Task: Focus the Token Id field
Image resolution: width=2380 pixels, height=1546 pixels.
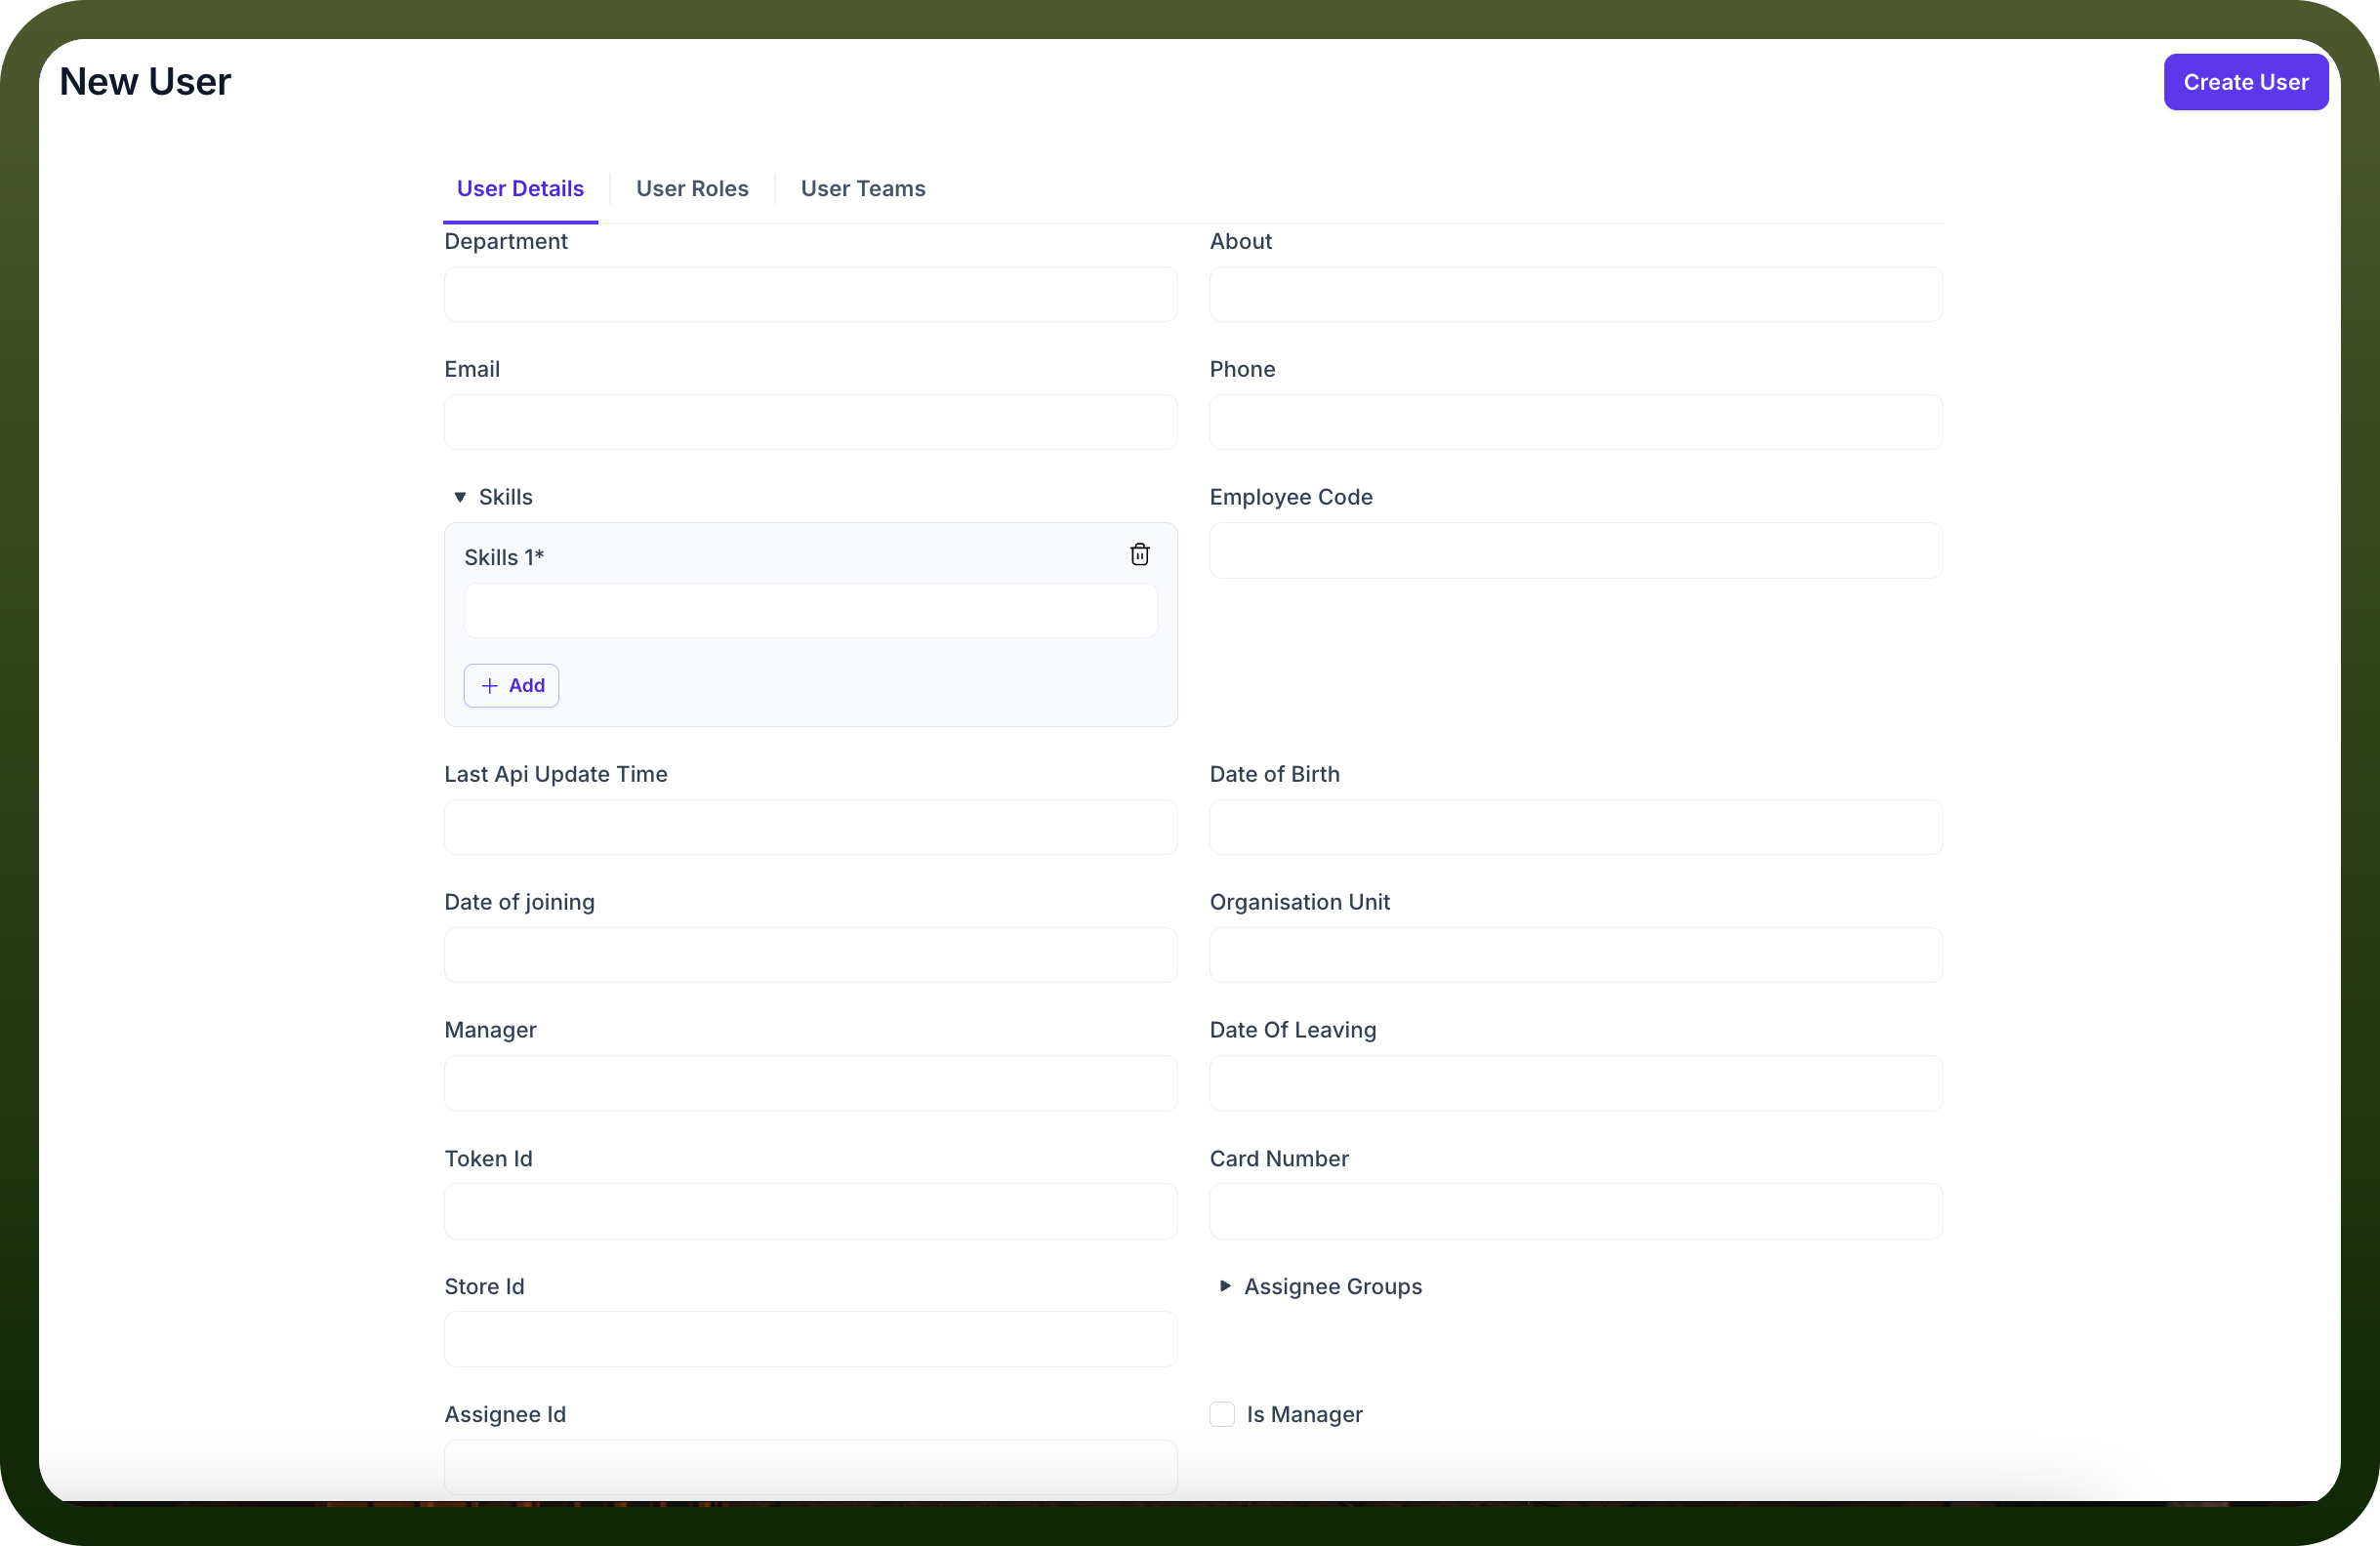Action: point(811,1211)
